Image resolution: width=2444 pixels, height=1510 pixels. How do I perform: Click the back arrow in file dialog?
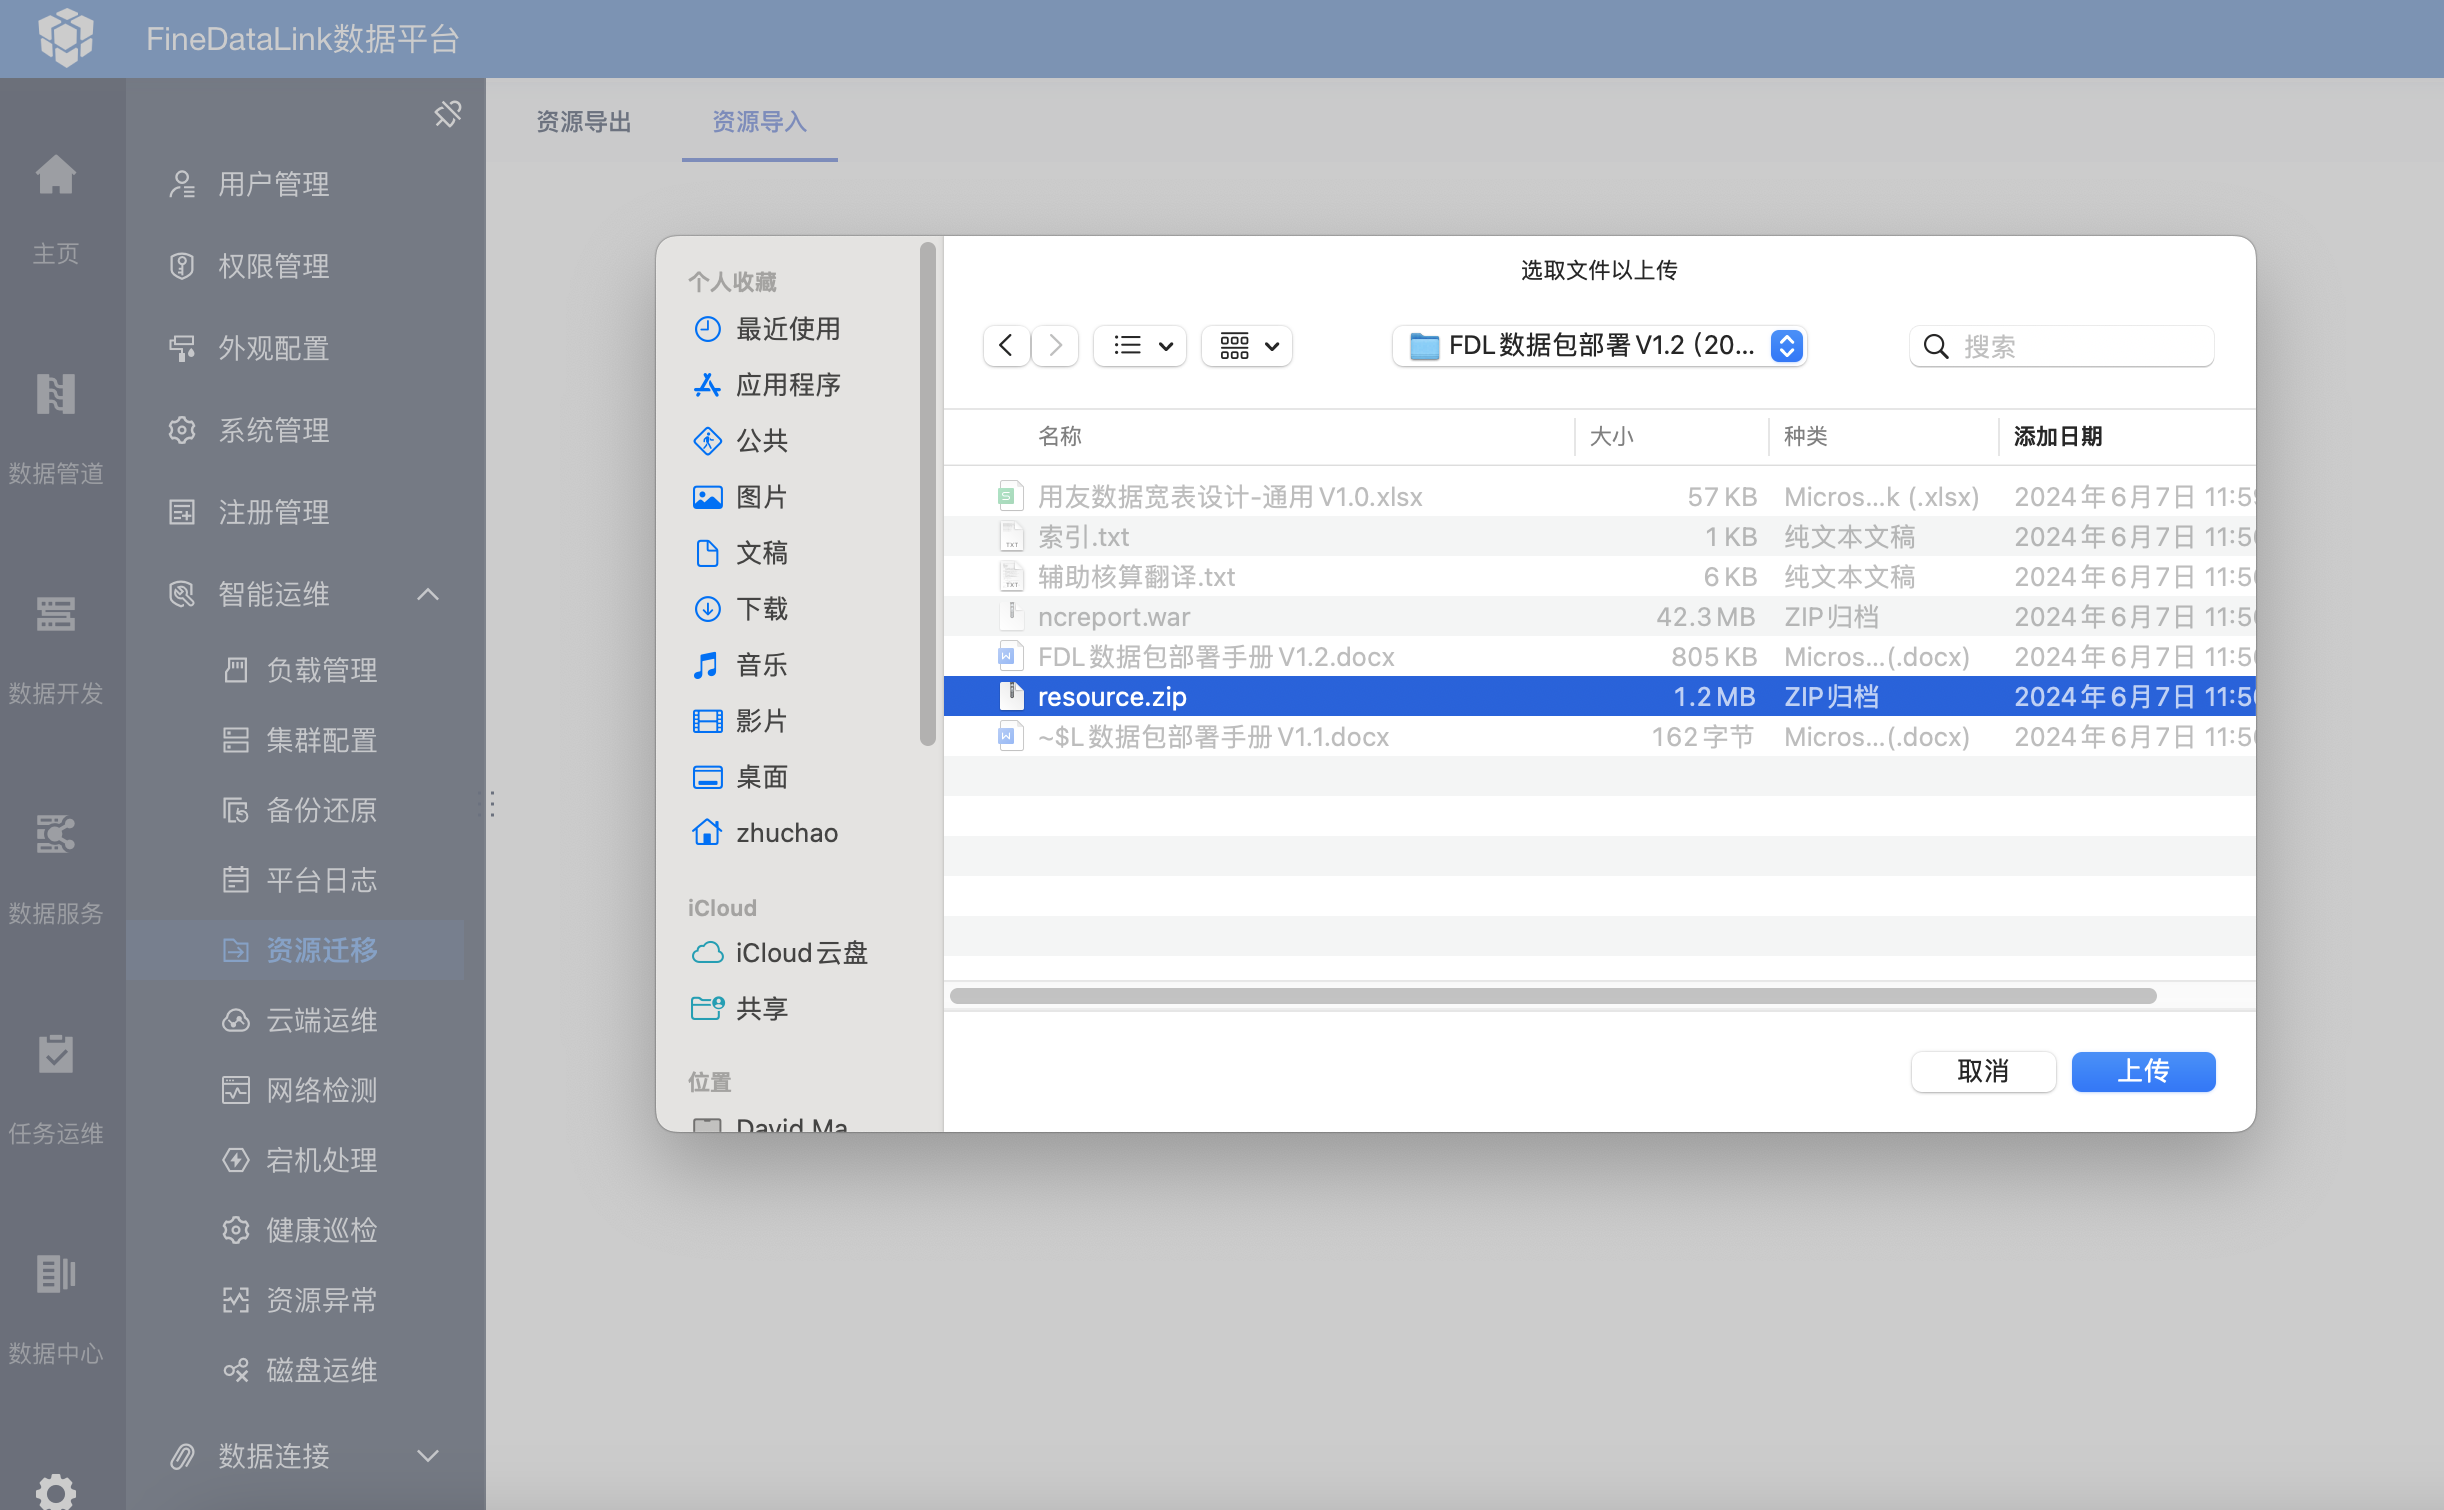1006,346
